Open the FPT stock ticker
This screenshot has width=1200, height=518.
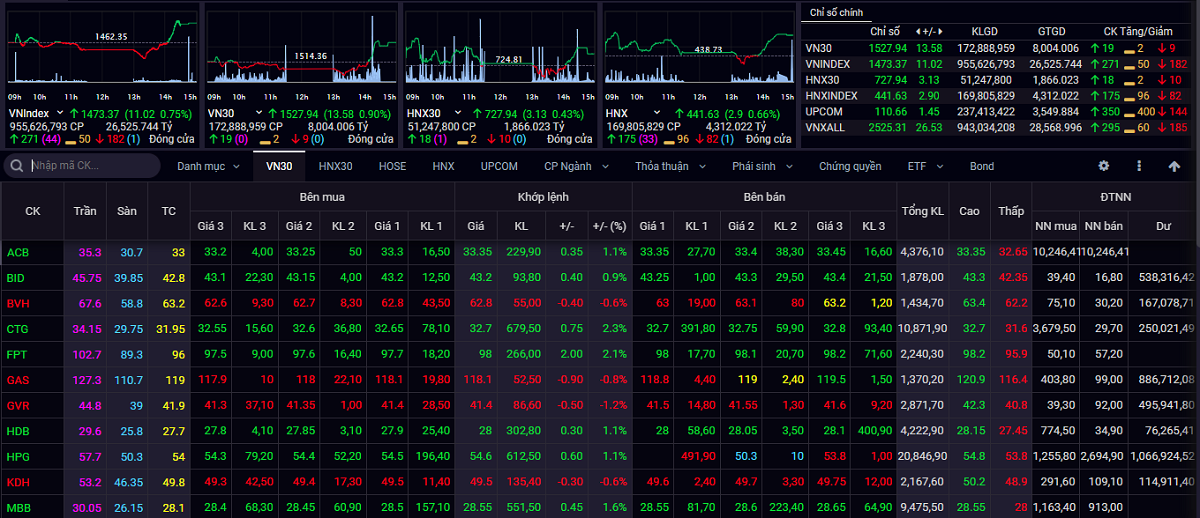click(x=17, y=354)
